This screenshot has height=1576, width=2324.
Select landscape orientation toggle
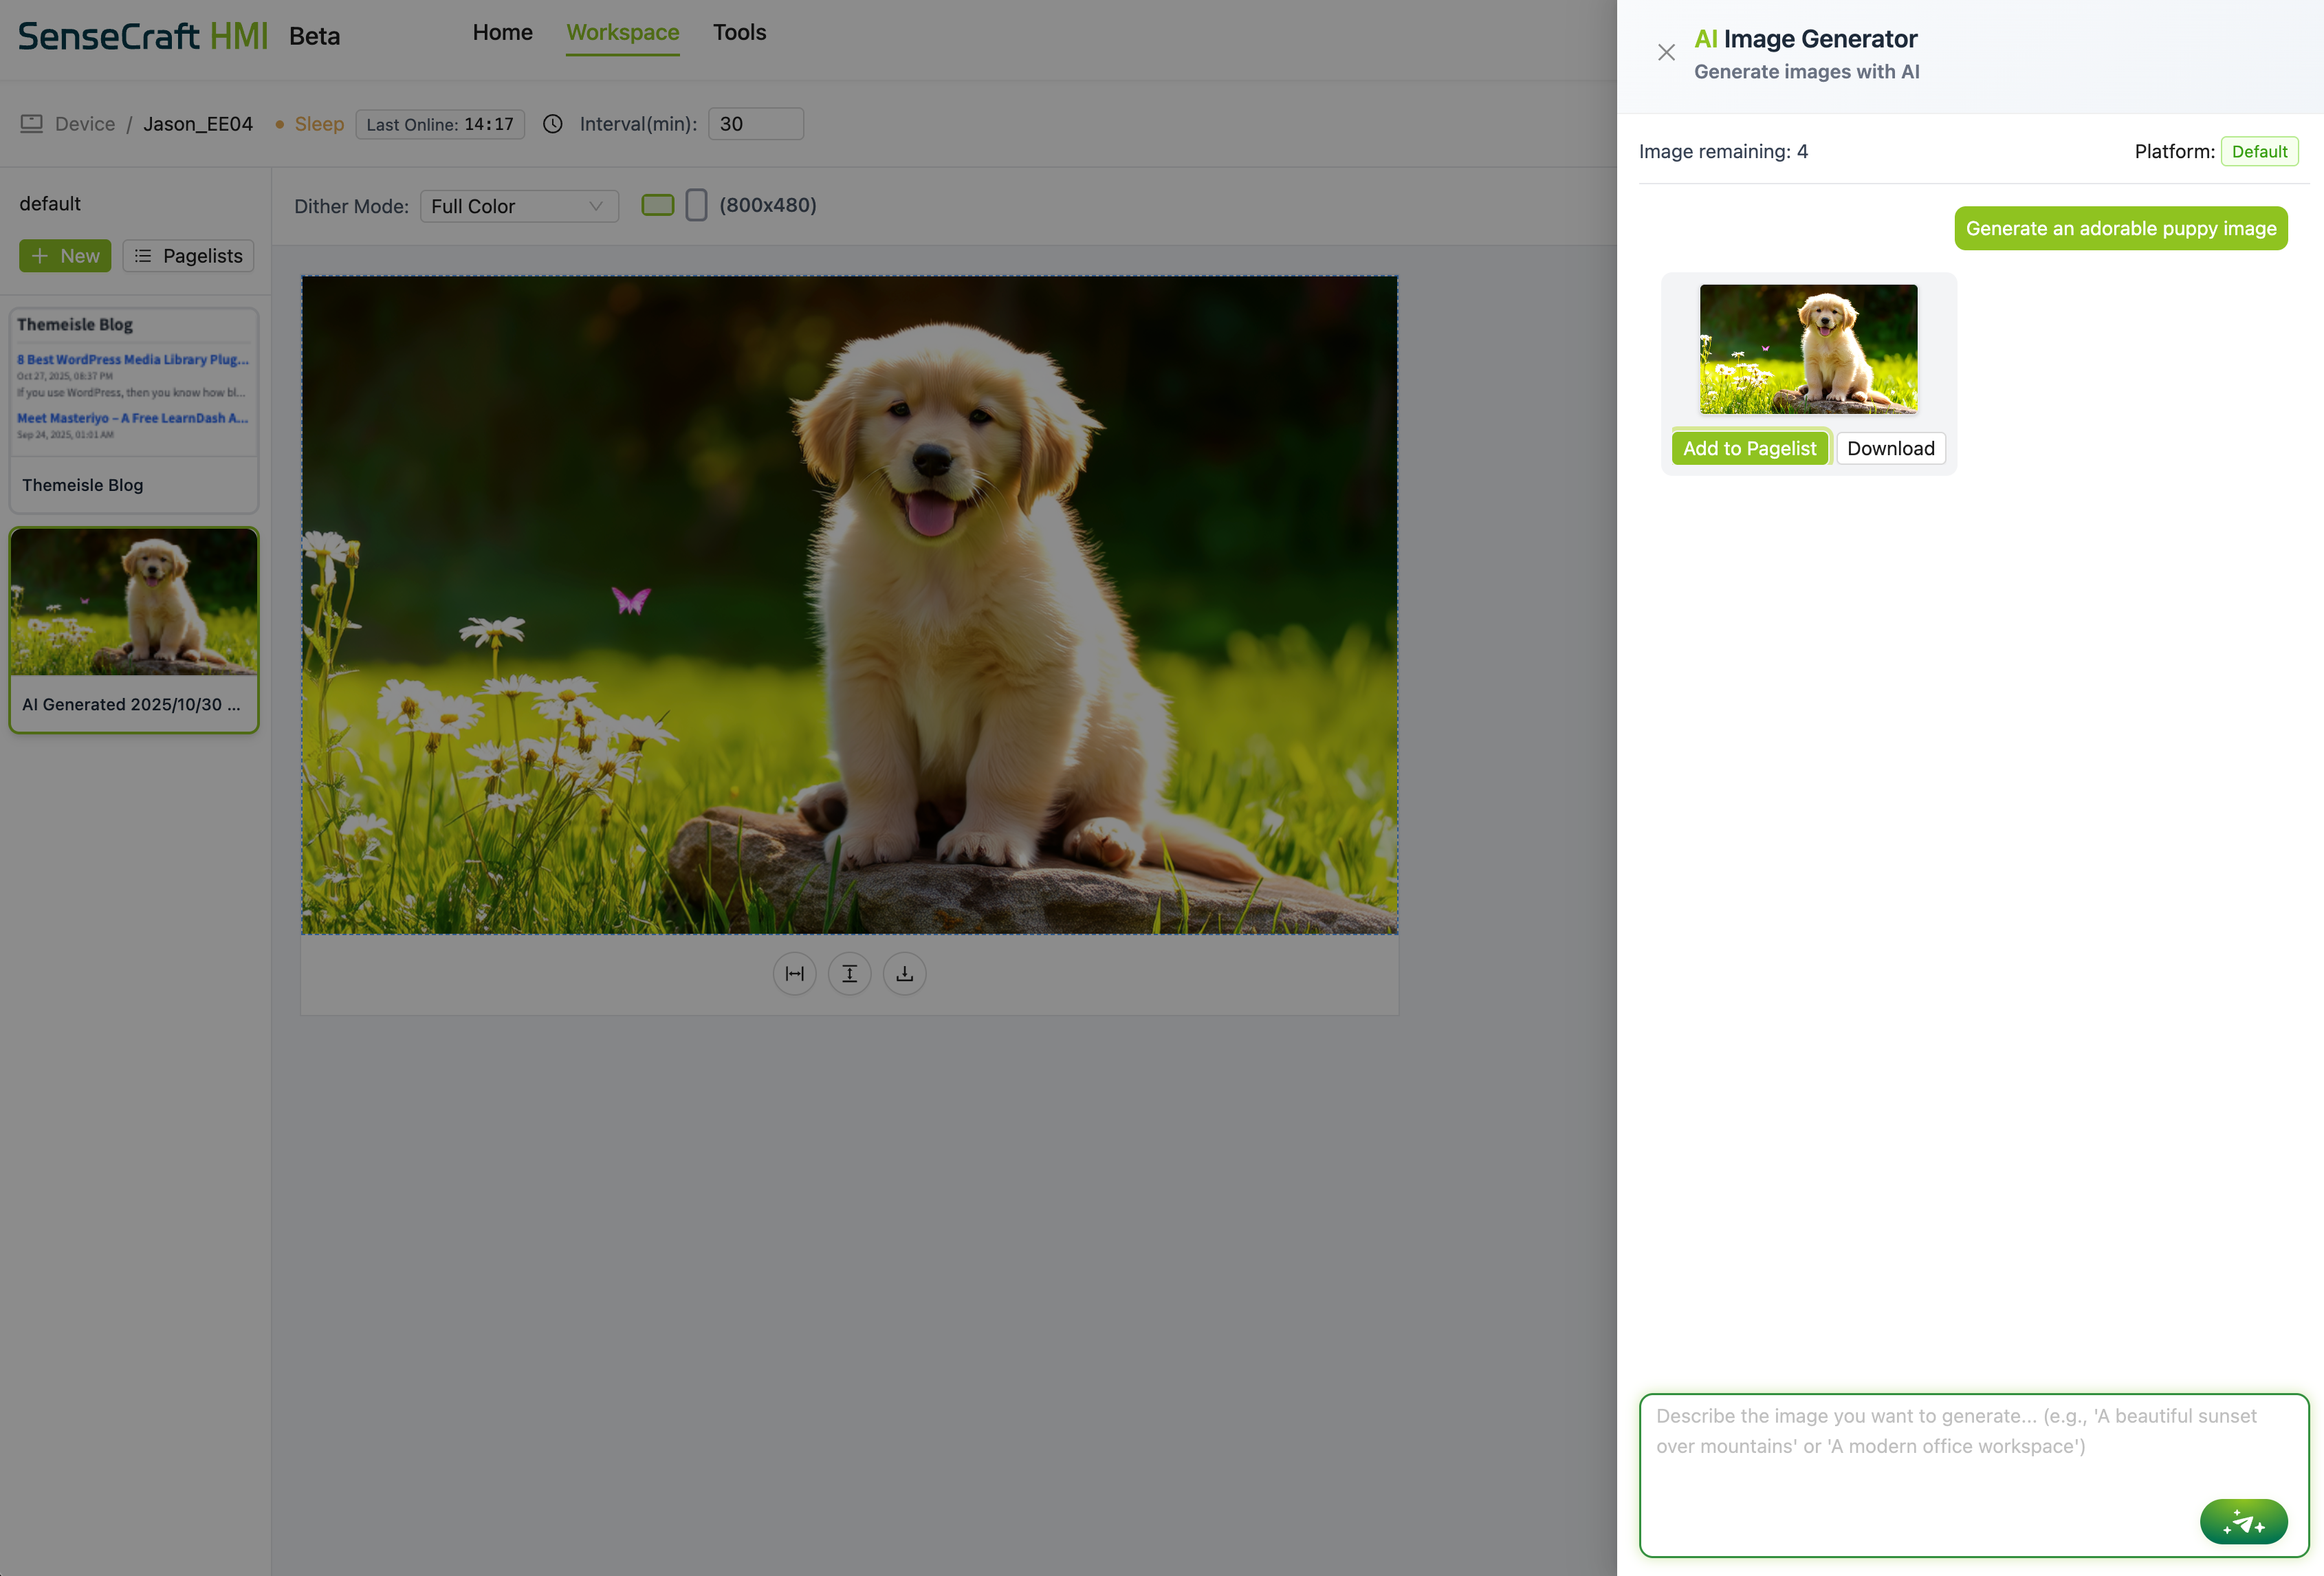pyautogui.click(x=657, y=205)
